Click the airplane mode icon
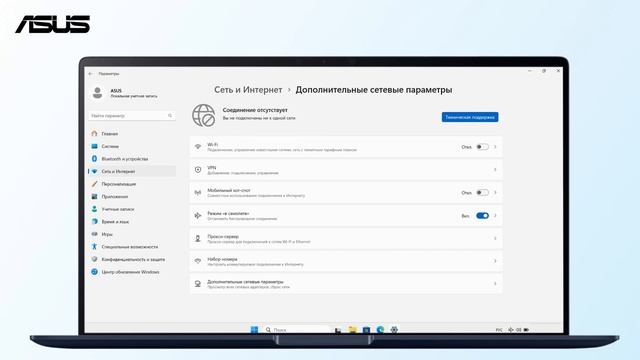 click(x=198, y=216)
